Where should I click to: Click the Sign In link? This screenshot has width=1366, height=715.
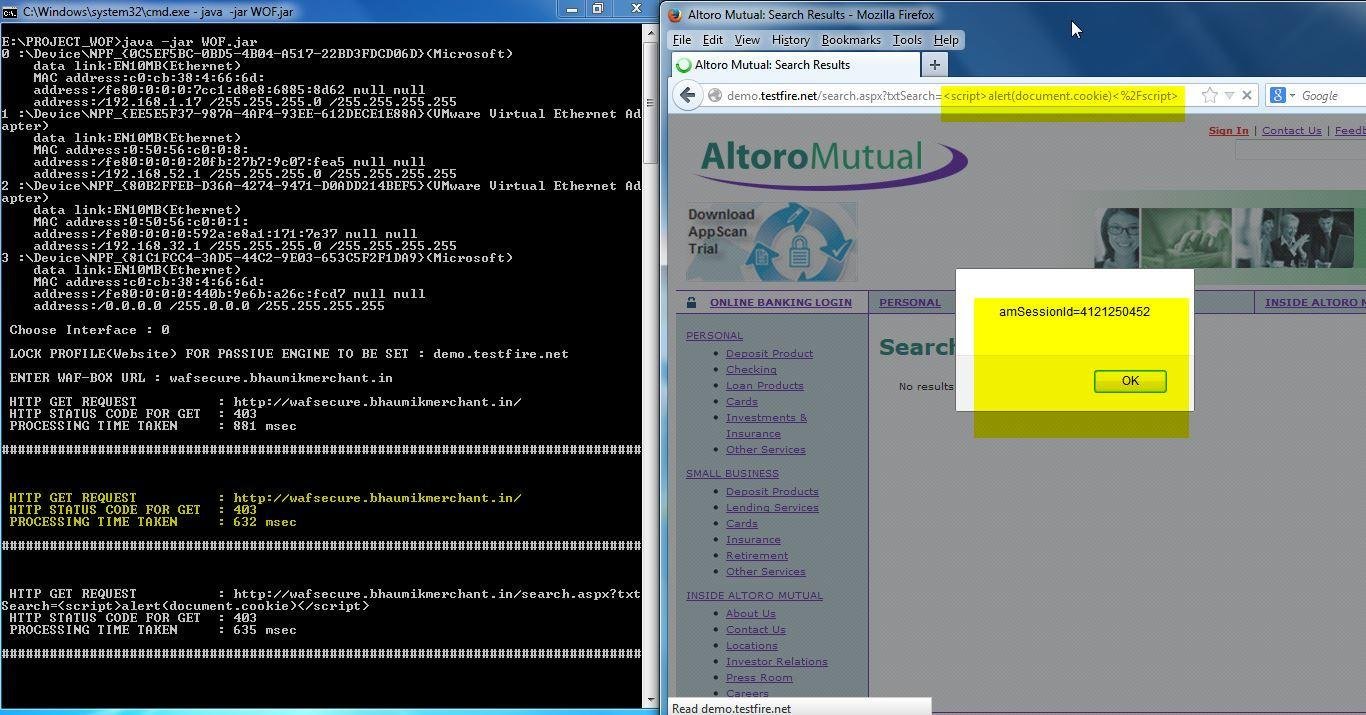(1228, 130)
